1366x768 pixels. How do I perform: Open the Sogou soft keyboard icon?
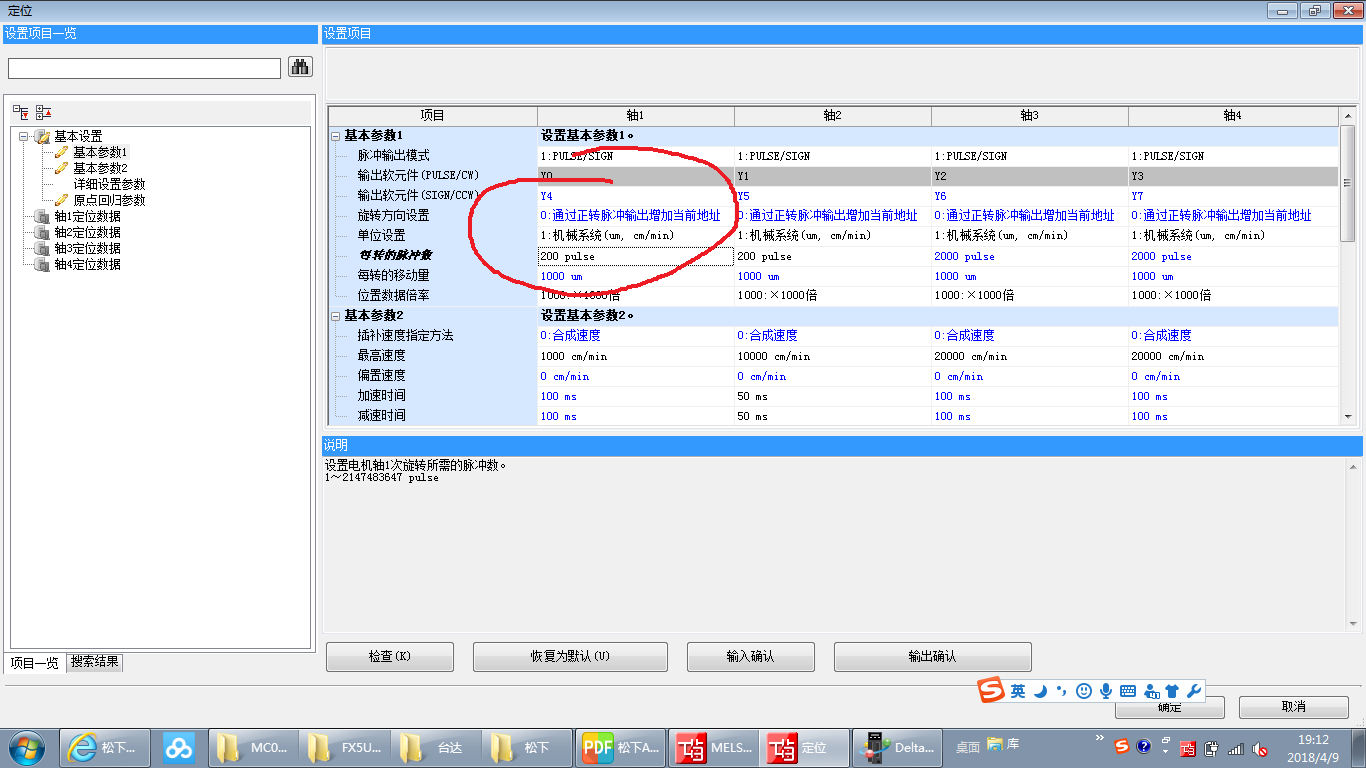point(1128,691)
